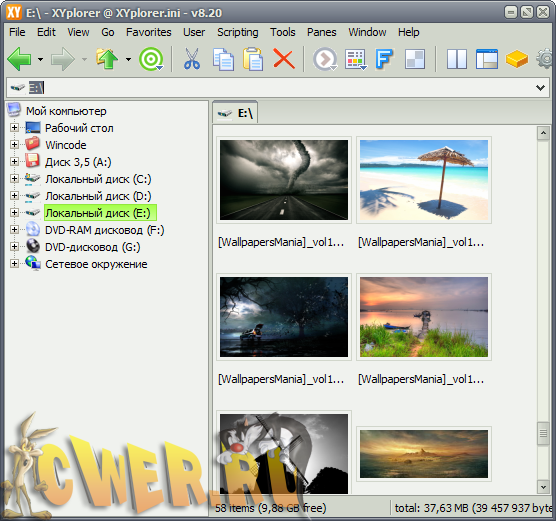The image size is (556, 521).
Task: Select the tornado wallpaper thumbnail
Action: [284, 180]
